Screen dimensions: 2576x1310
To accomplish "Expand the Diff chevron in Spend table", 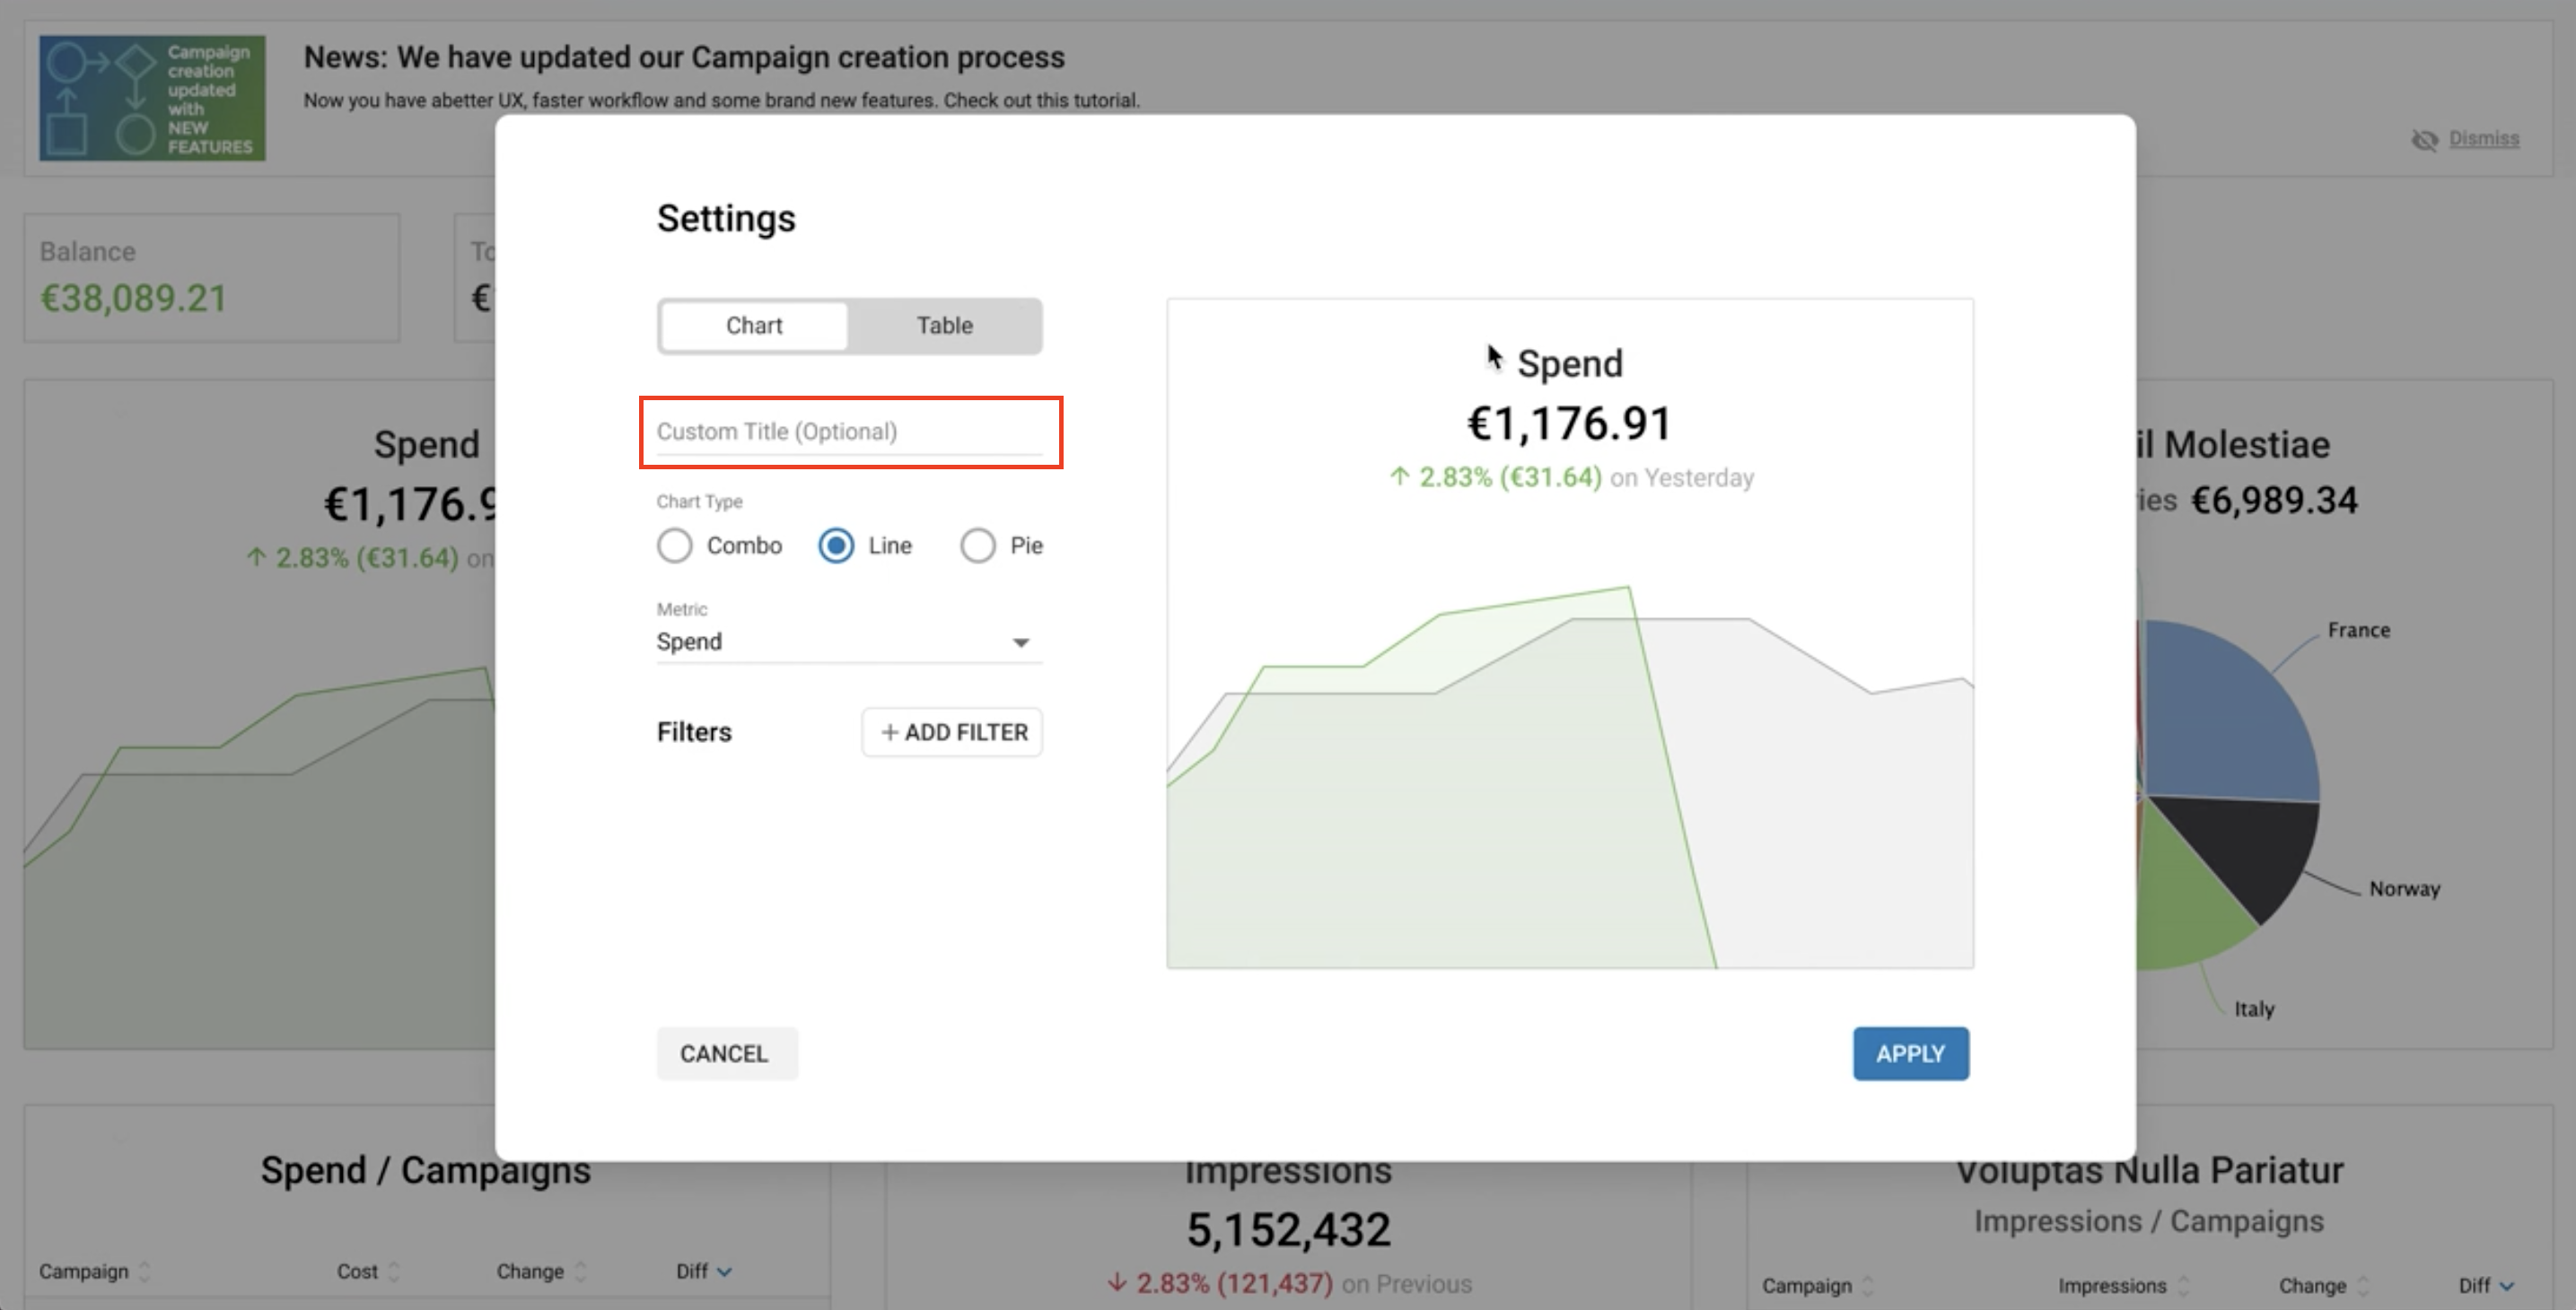I will [x=725, y=1272].
